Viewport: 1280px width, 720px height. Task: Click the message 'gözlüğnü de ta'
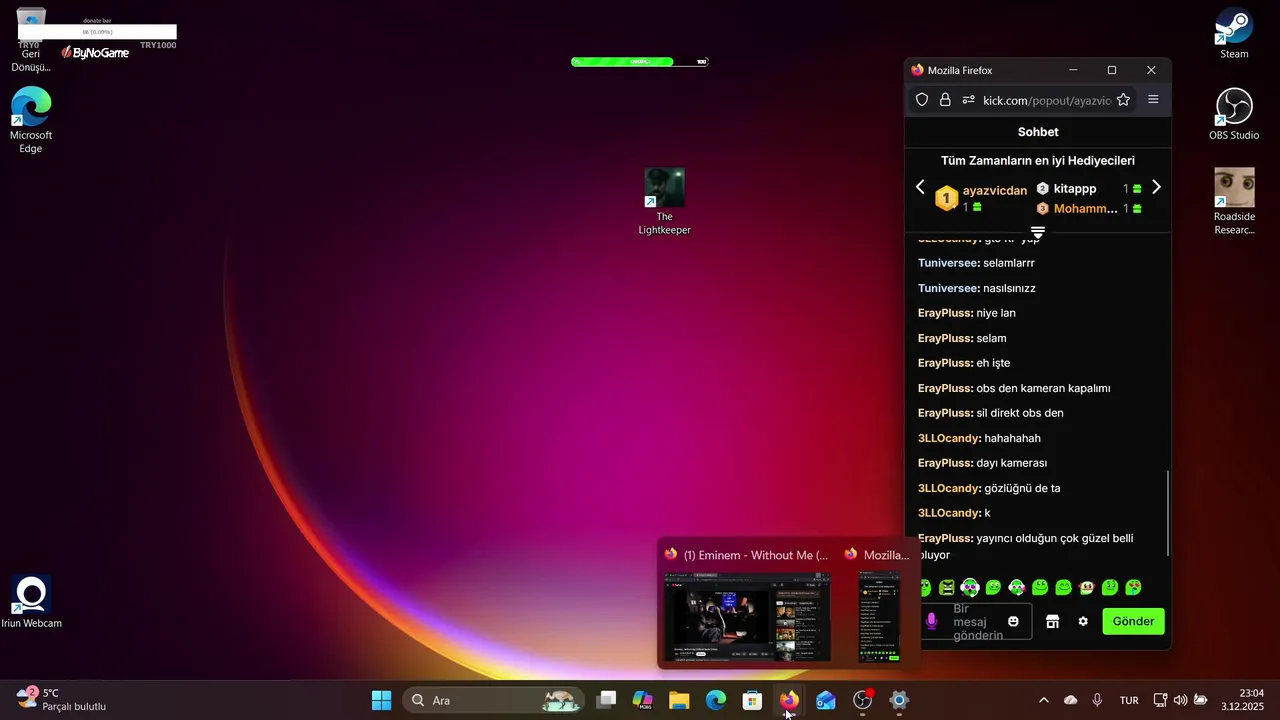coord(1022,488)
